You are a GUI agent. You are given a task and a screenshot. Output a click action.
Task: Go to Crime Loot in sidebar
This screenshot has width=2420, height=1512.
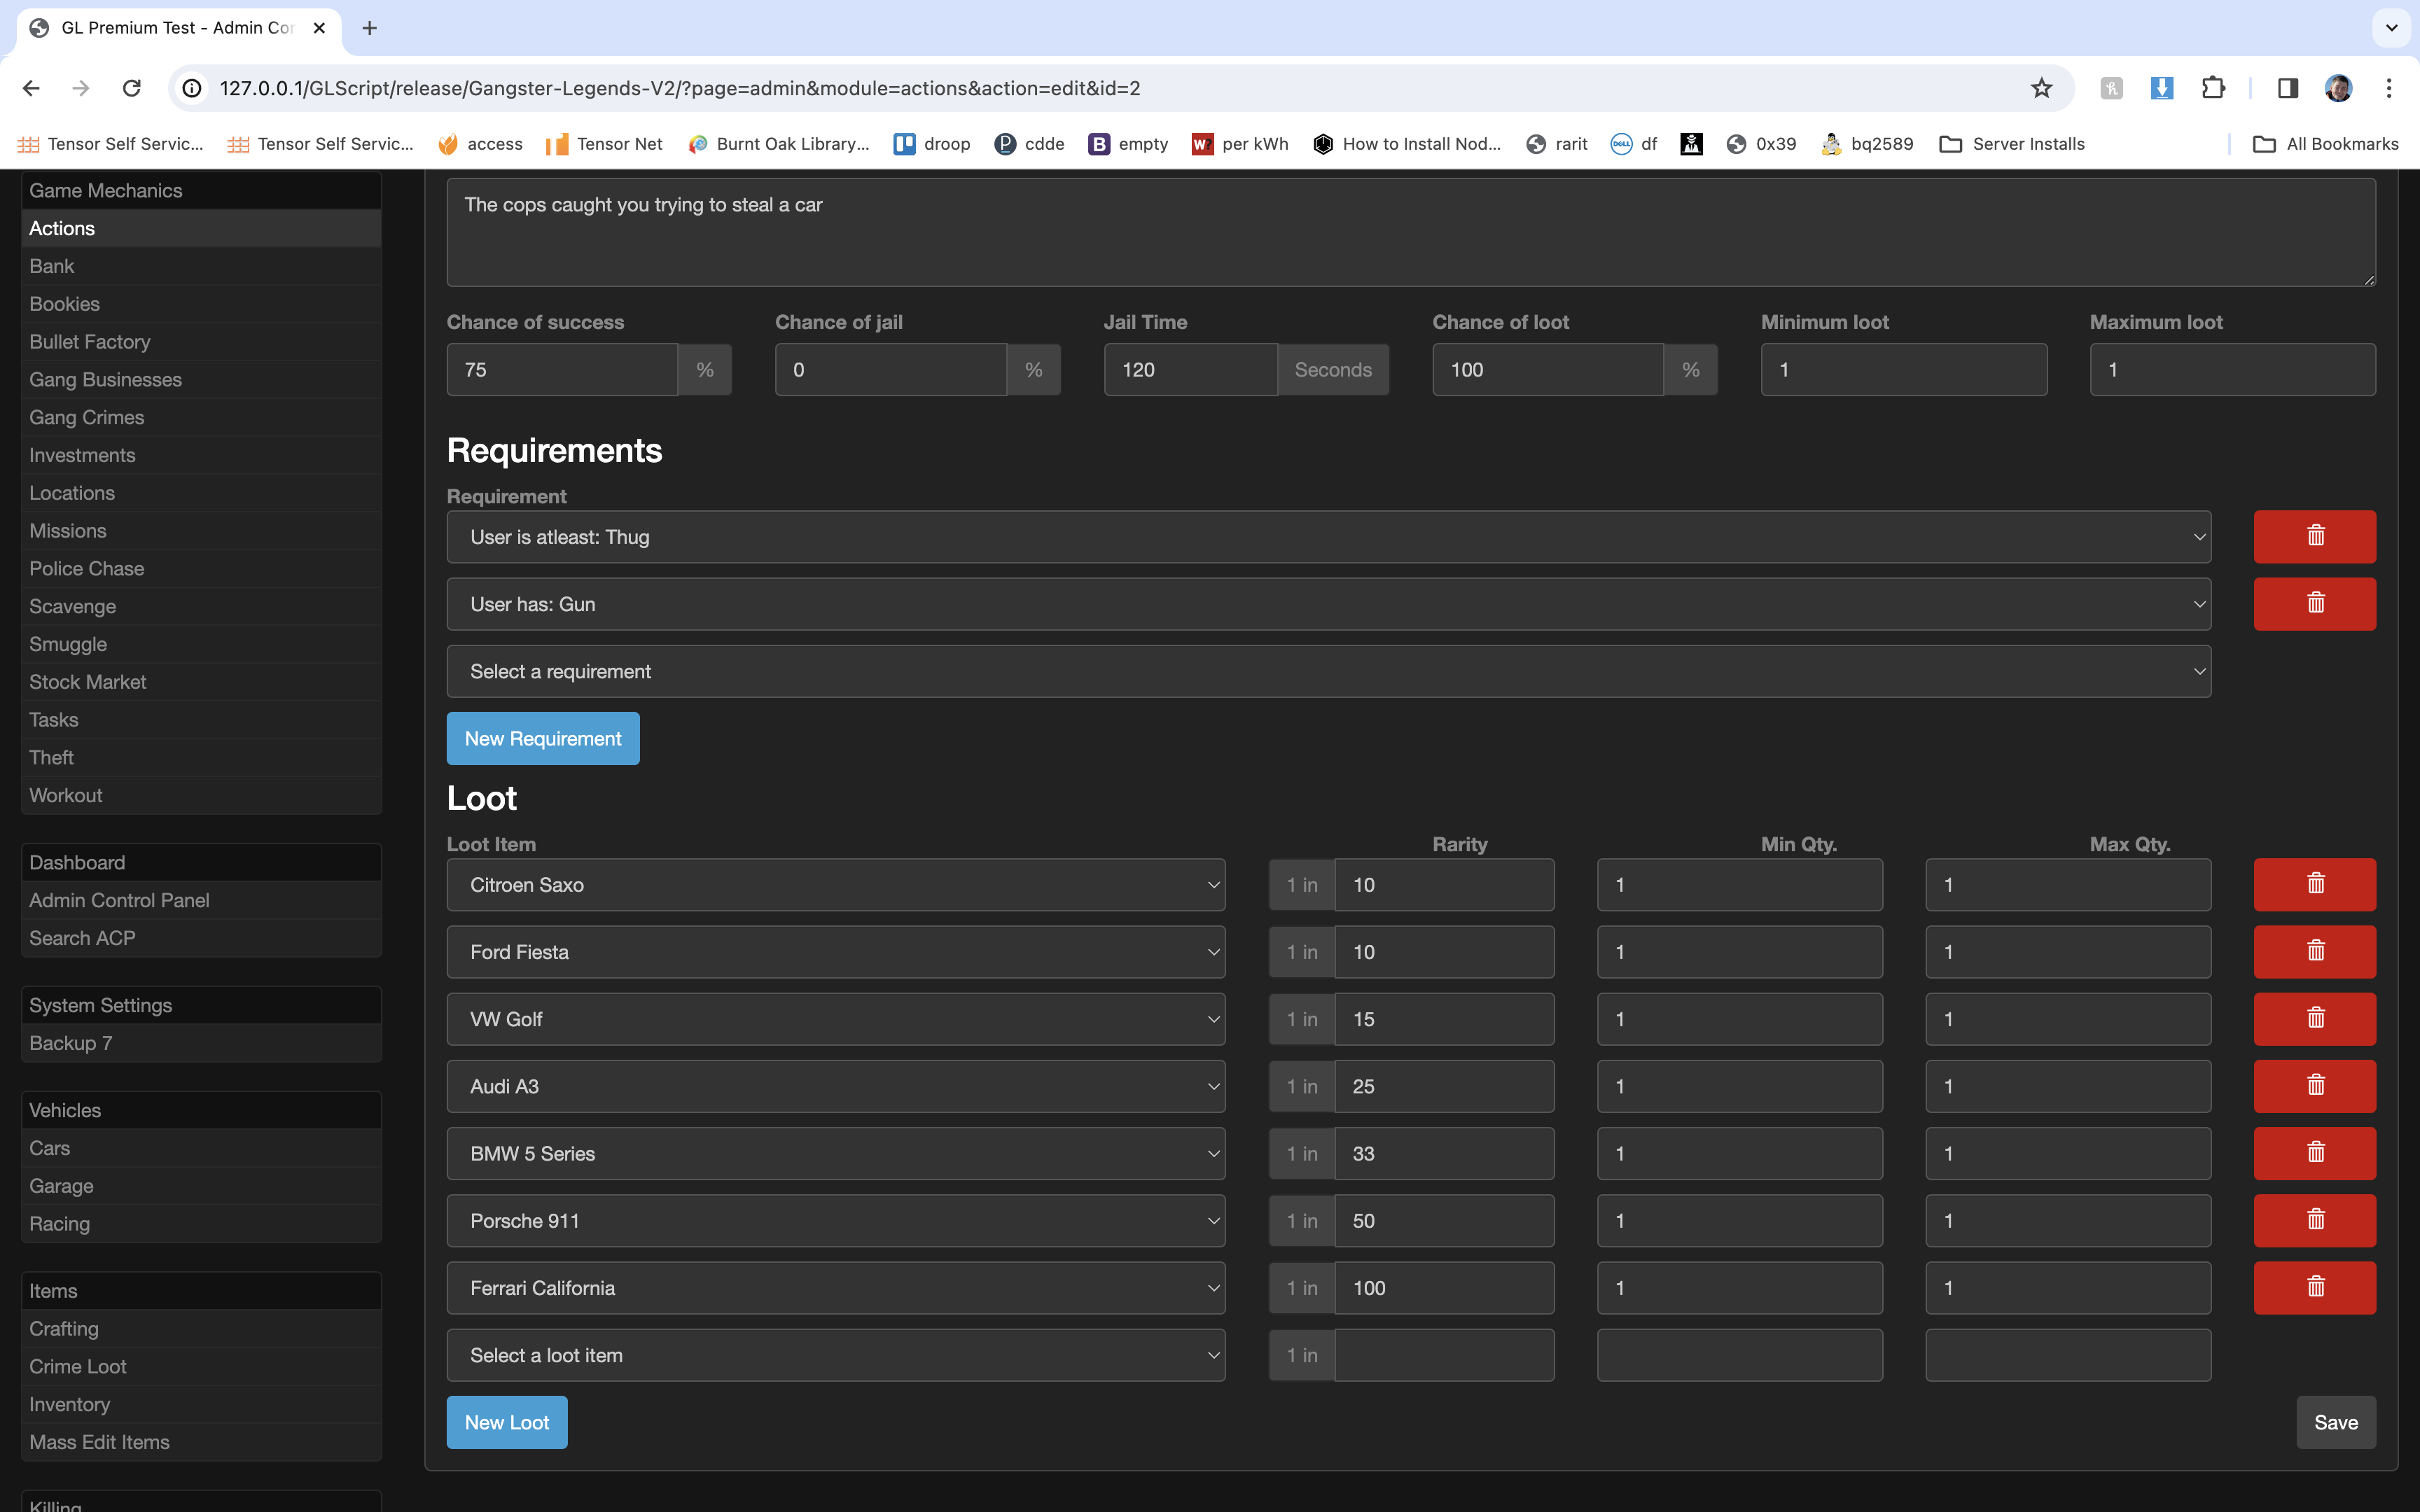coord(78,1367)
